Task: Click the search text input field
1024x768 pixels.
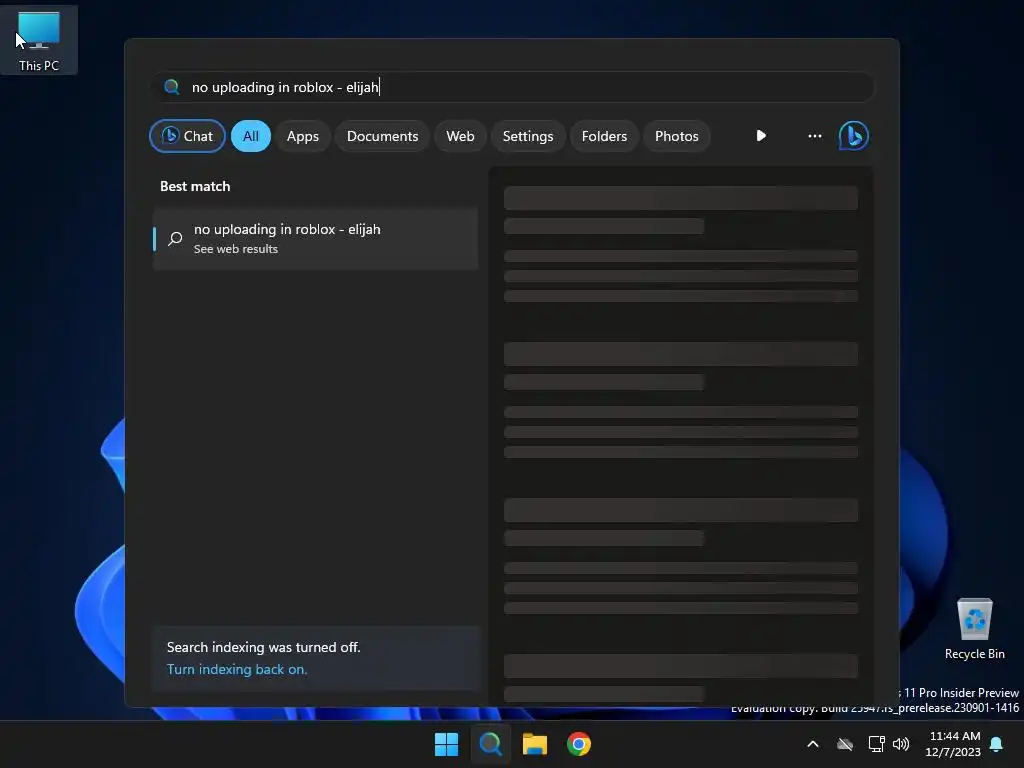Action: click(513, 87)
